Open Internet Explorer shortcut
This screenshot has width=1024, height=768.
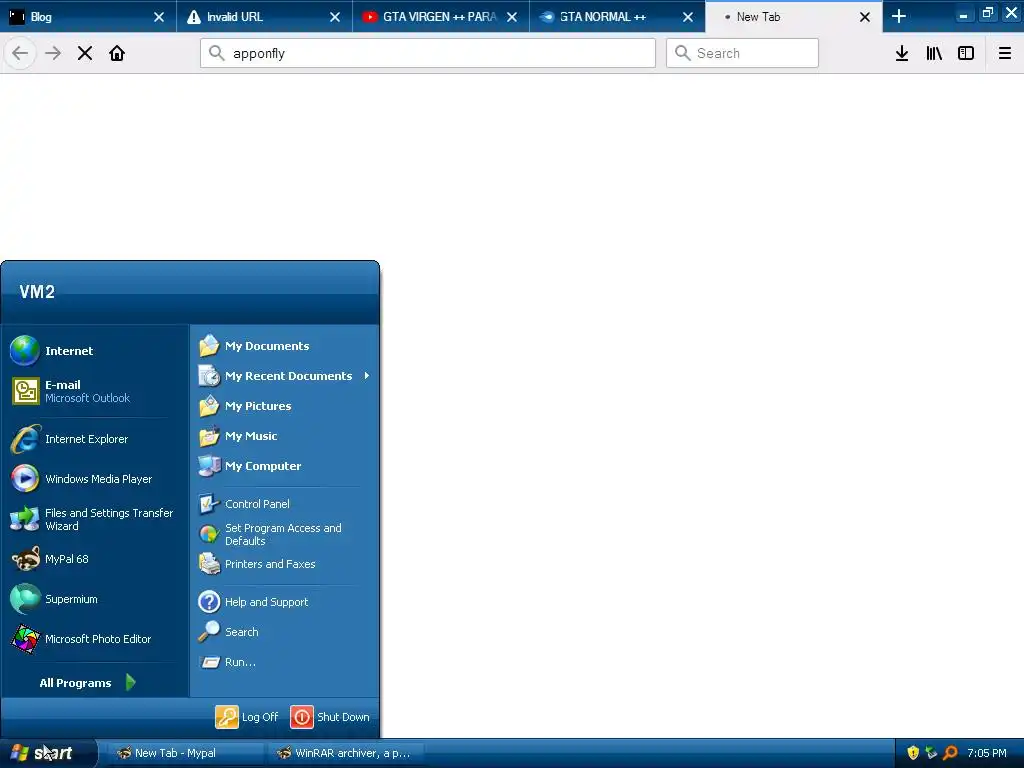pyautogui.click(x=95, y=439)
